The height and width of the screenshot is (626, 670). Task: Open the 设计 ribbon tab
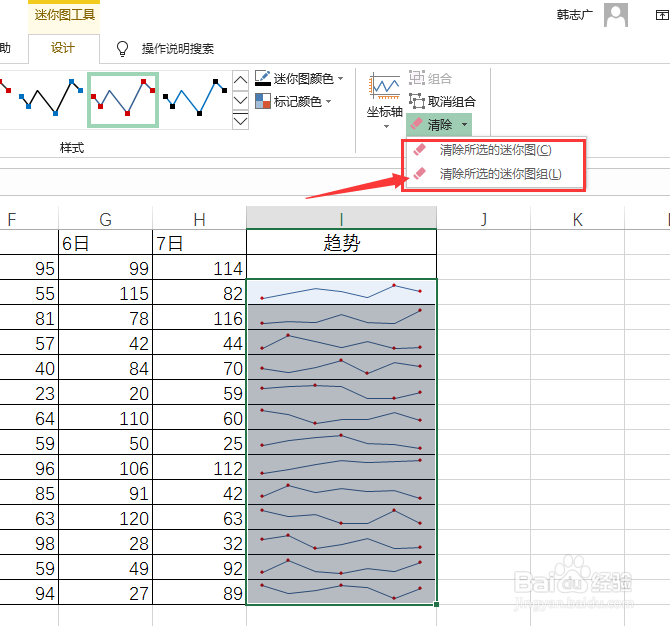click(x=63, y=48)
